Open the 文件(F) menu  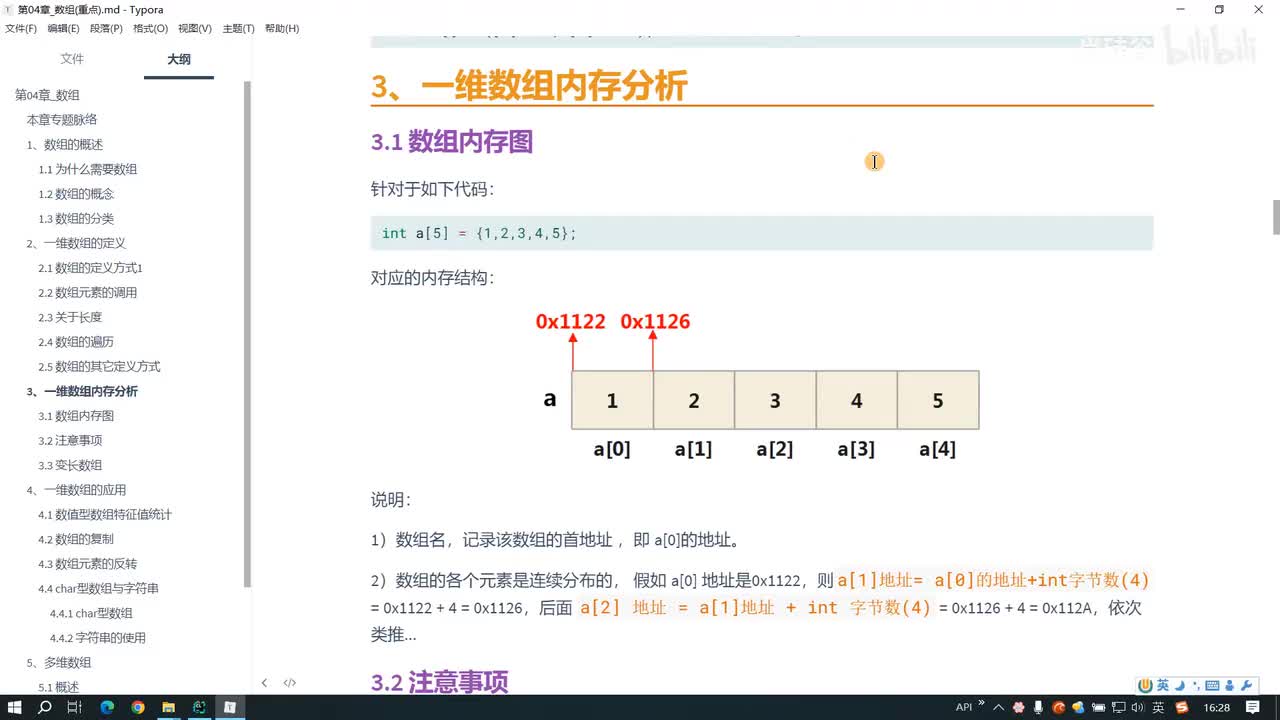coord(20,28)
